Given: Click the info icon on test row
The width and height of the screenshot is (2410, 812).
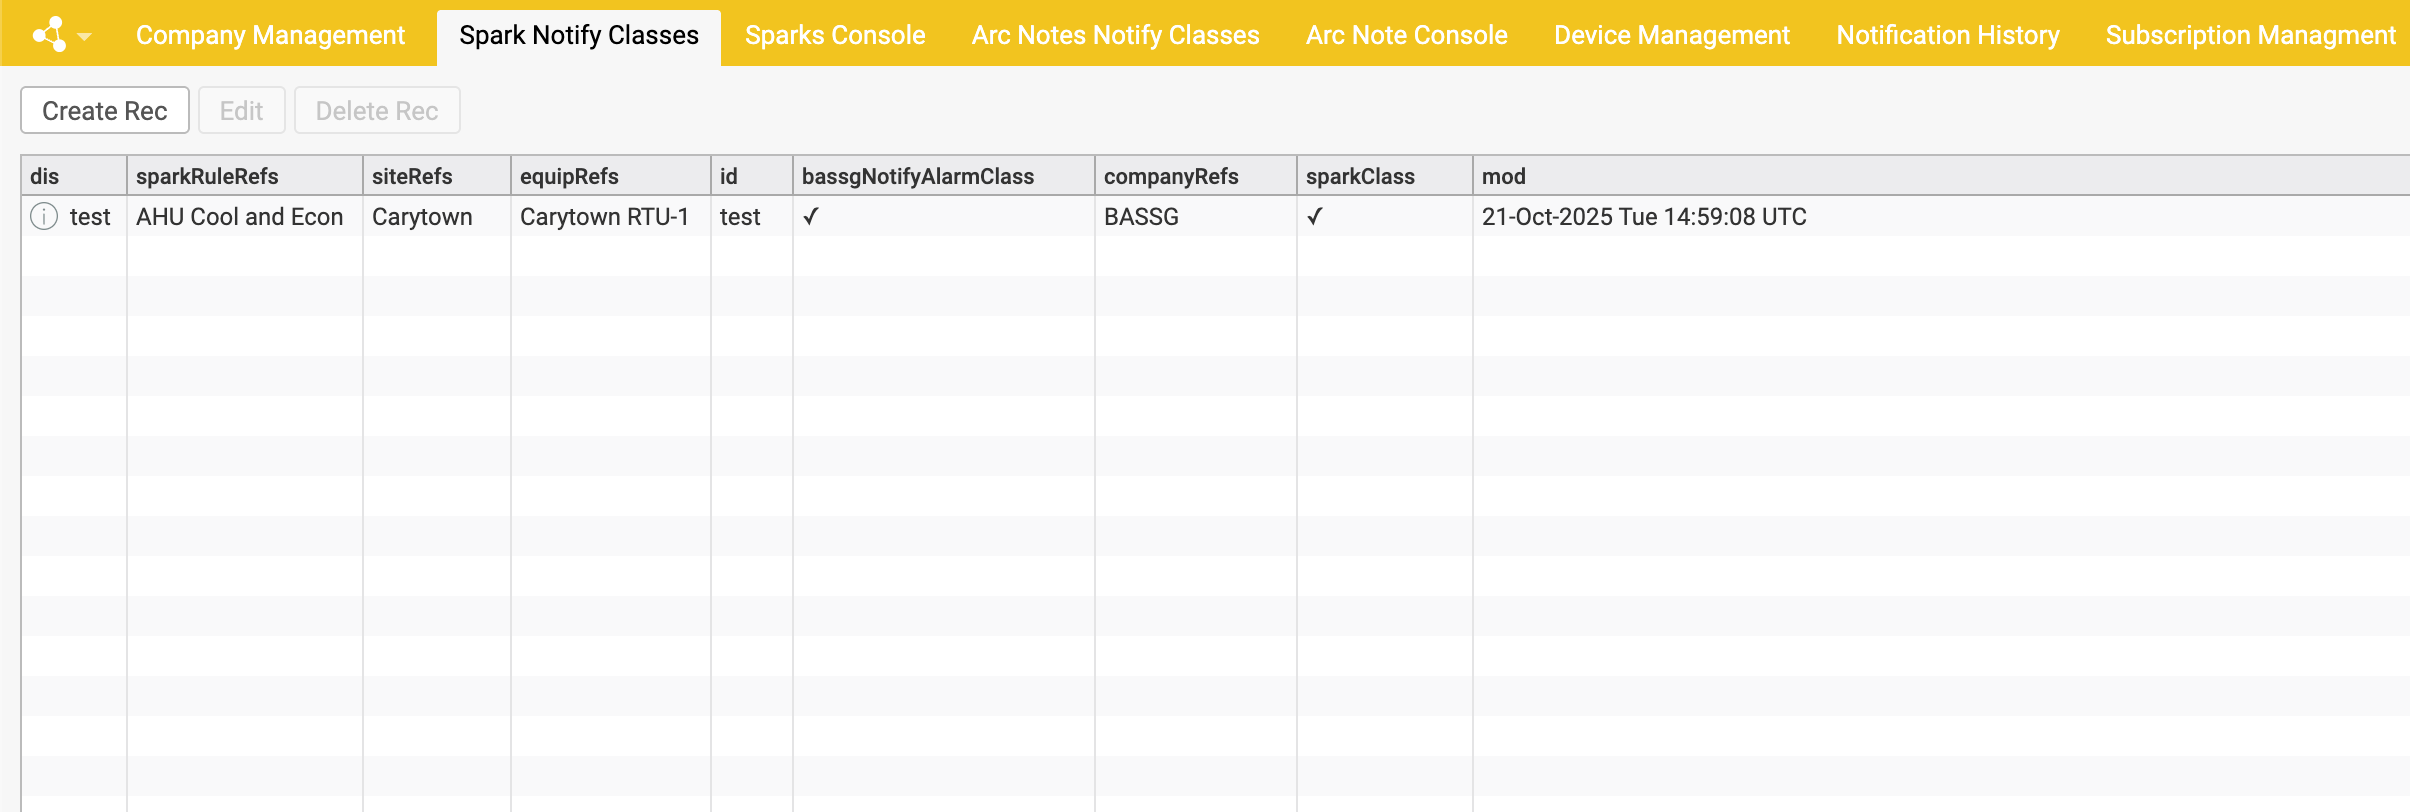Looking at the screenshot, I should tap(44, 216).
